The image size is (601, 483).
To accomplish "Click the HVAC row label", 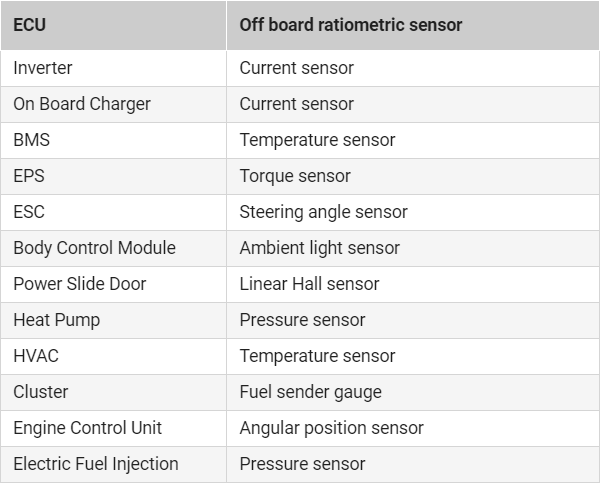I will [x=35, y=356].
